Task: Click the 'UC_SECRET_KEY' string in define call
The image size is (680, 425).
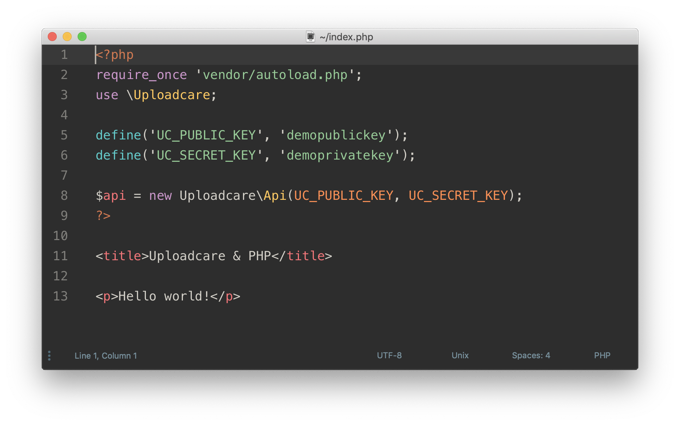Action: [206, 155]
